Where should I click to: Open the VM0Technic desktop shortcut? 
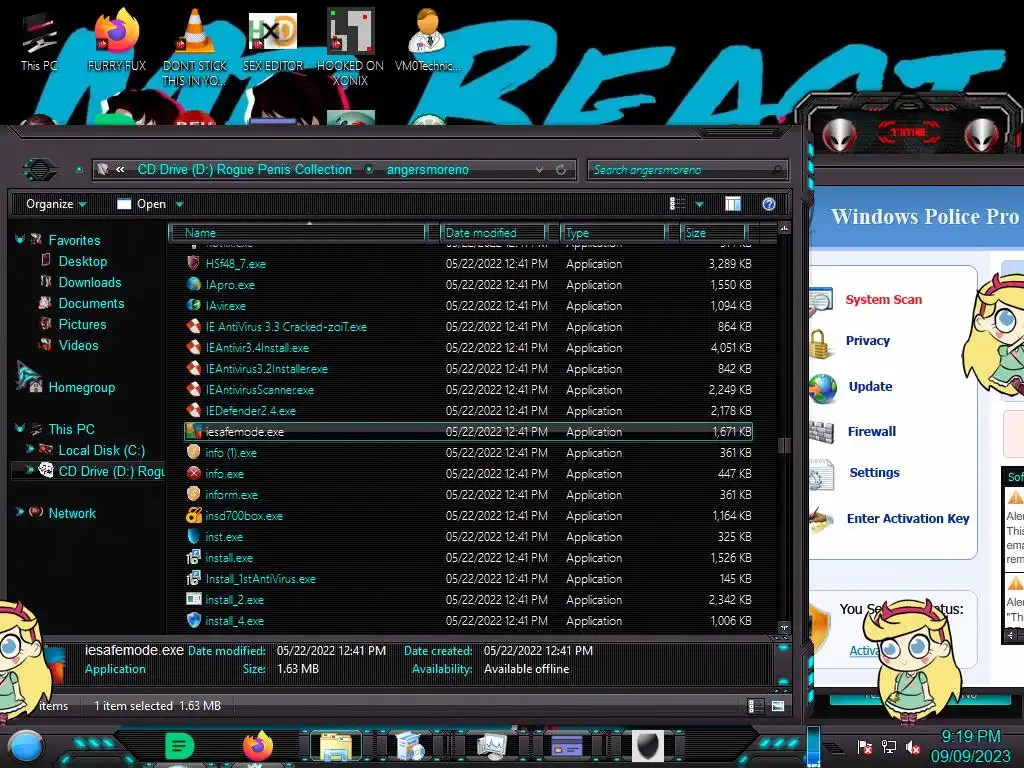[427, 40]
